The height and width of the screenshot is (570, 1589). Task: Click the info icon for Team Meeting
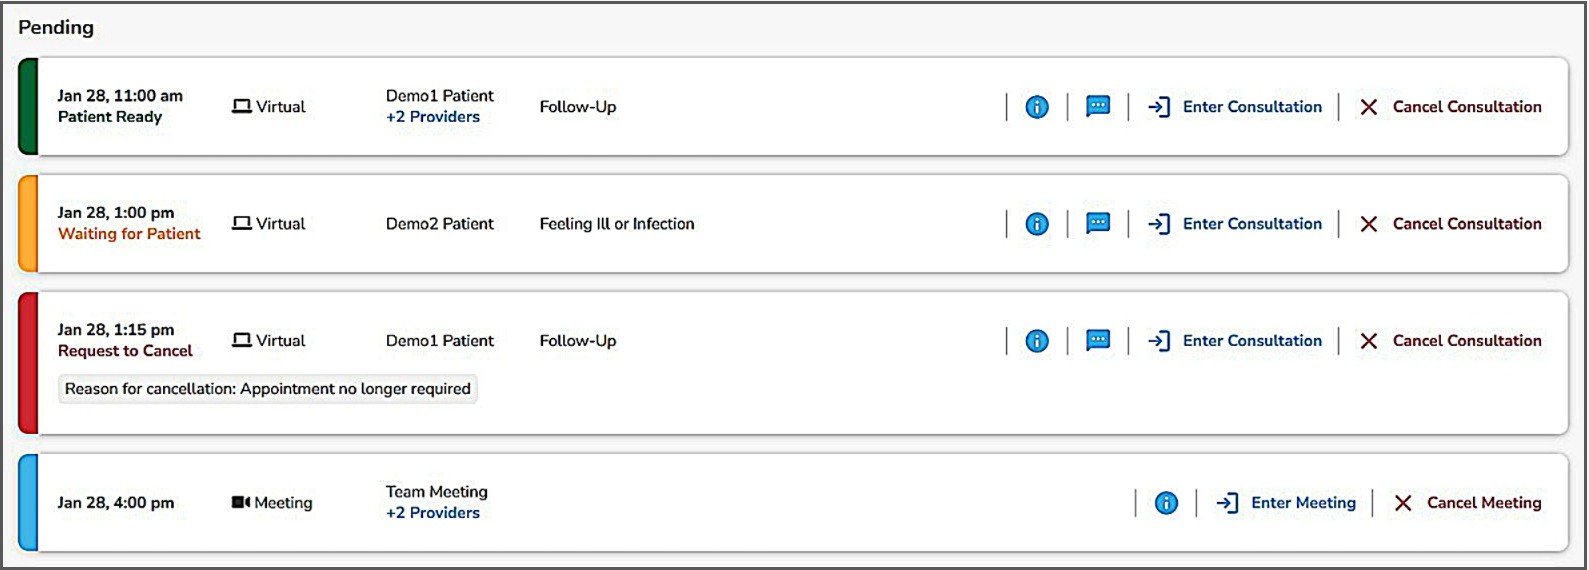(x=1166, y=503)
